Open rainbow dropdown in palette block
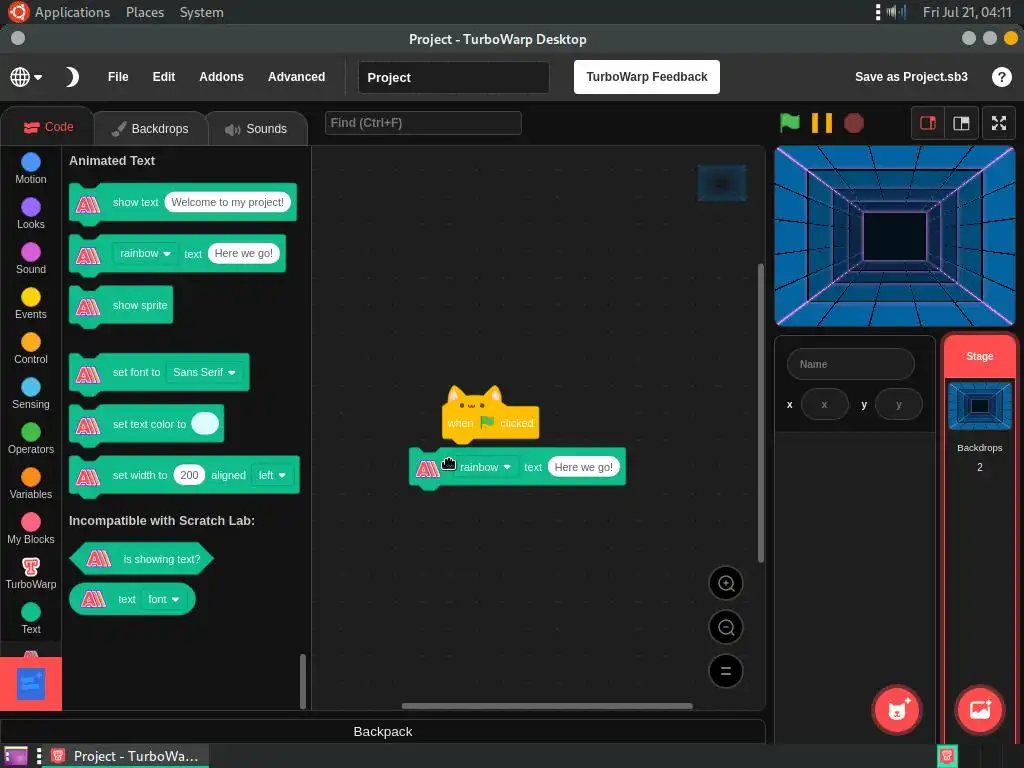1024x768 pixels. [x=145, y=253]
